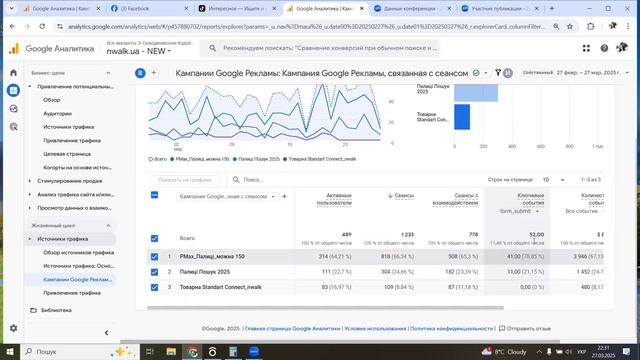Open the Advertising icon in left rail
640x360 pixels.
[x=13, y=127]
